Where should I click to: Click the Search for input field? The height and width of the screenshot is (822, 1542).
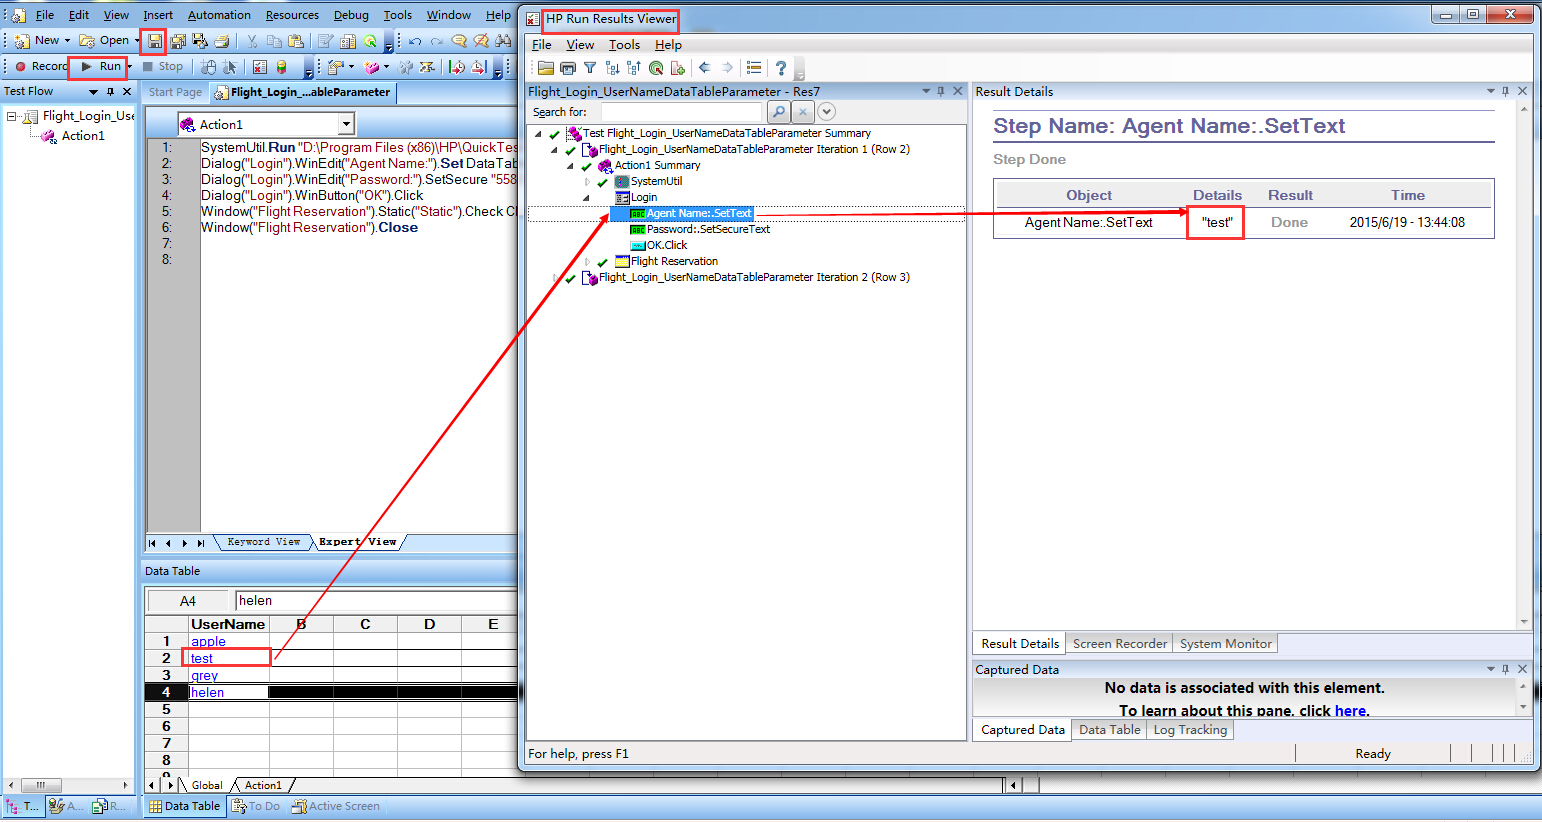tap(683, 112)
